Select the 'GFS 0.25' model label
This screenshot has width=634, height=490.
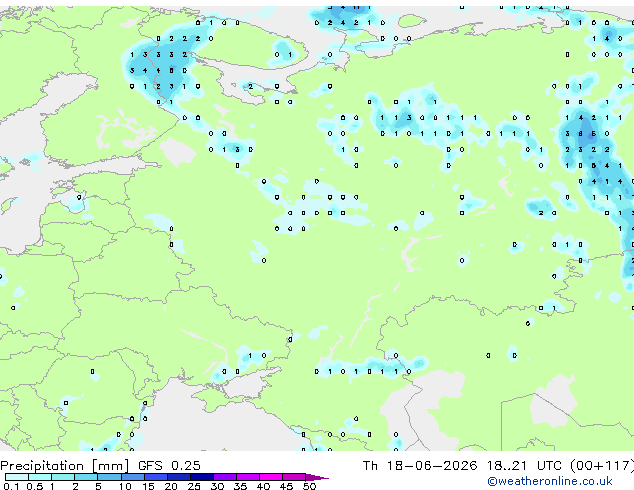(x=169, y=466)
